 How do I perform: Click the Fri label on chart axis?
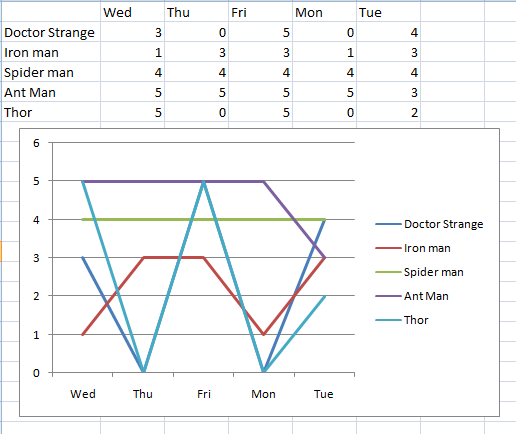204,394
